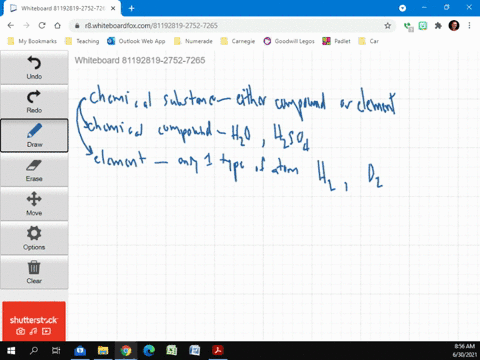This screenshot has width=480, height=360.
Task: Click the Shutterstock advertisement banner
Action: tap(34, 321)
